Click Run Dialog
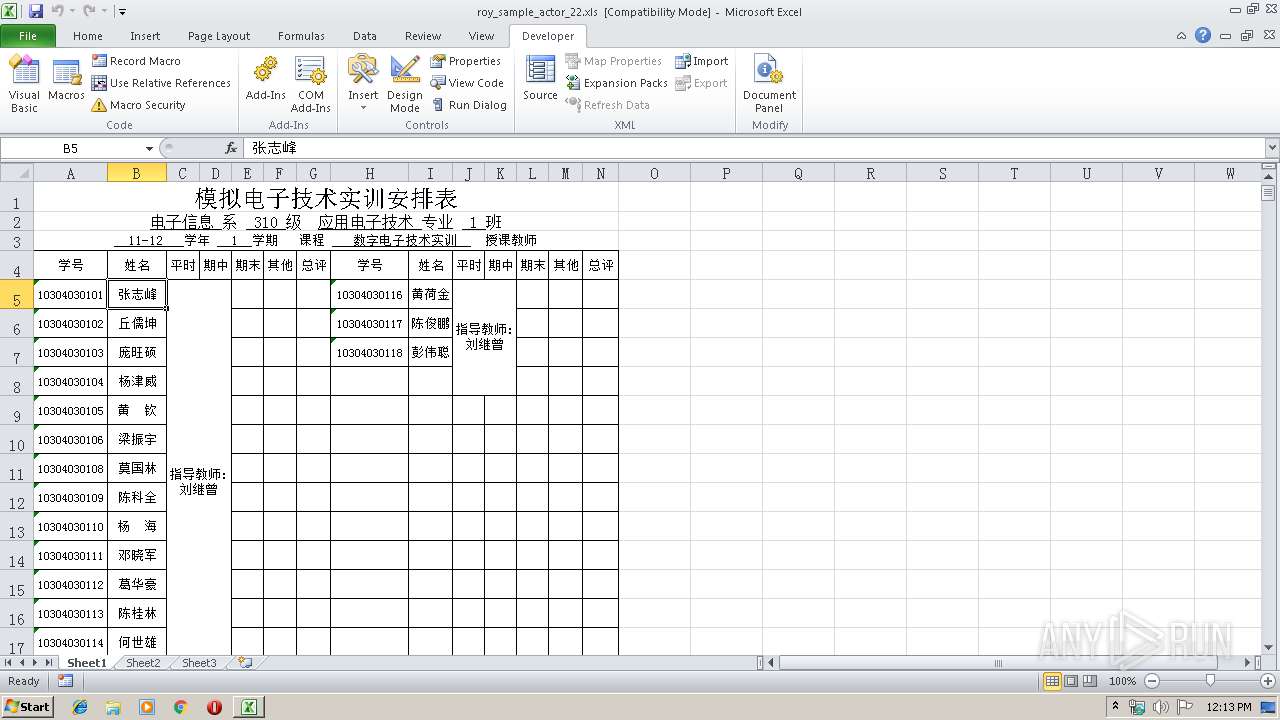 click(x=469, y=105)
